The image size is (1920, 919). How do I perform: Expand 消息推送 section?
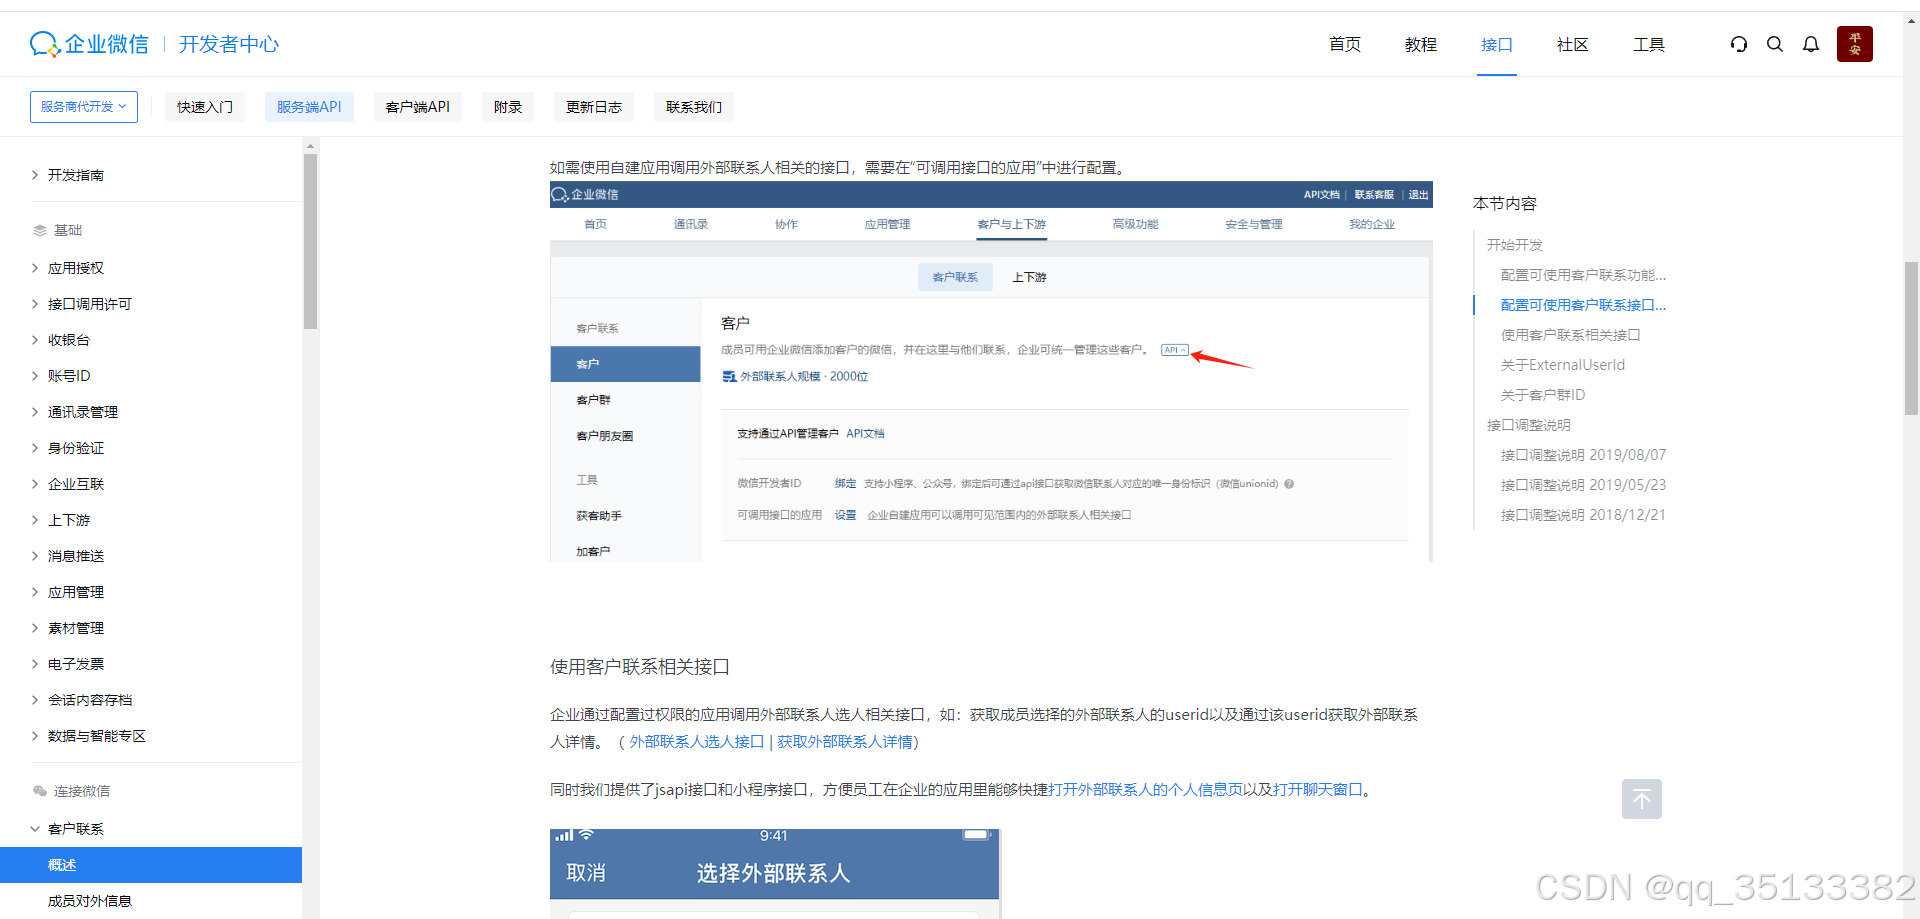coord(75,556)
